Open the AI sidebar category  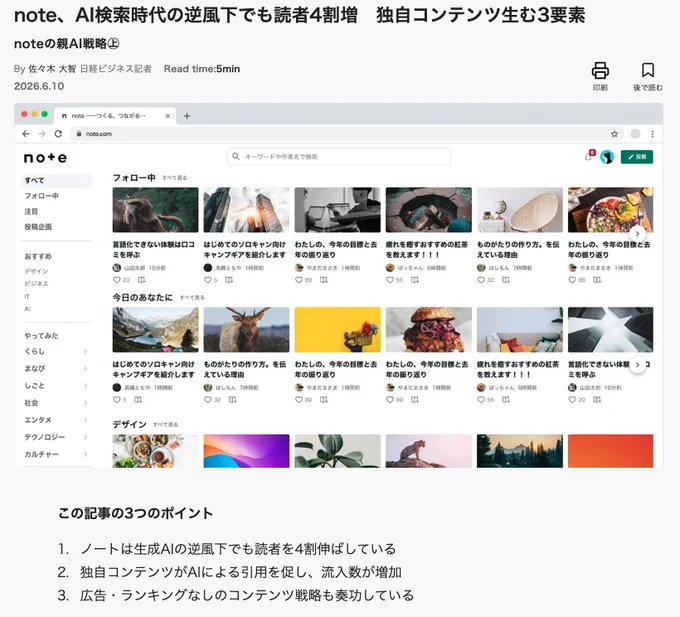coord(27,309)
